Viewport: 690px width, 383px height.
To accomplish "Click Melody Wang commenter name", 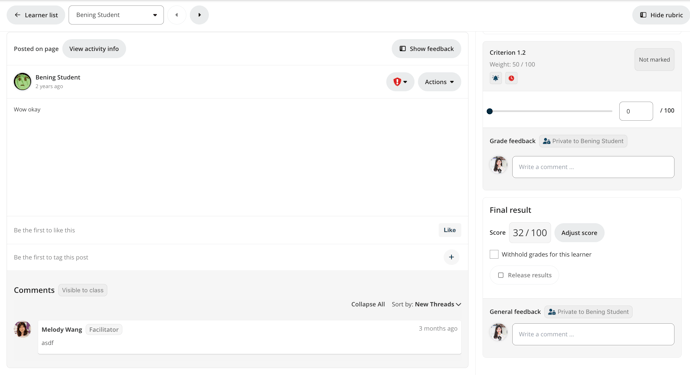I will point(62,329).
